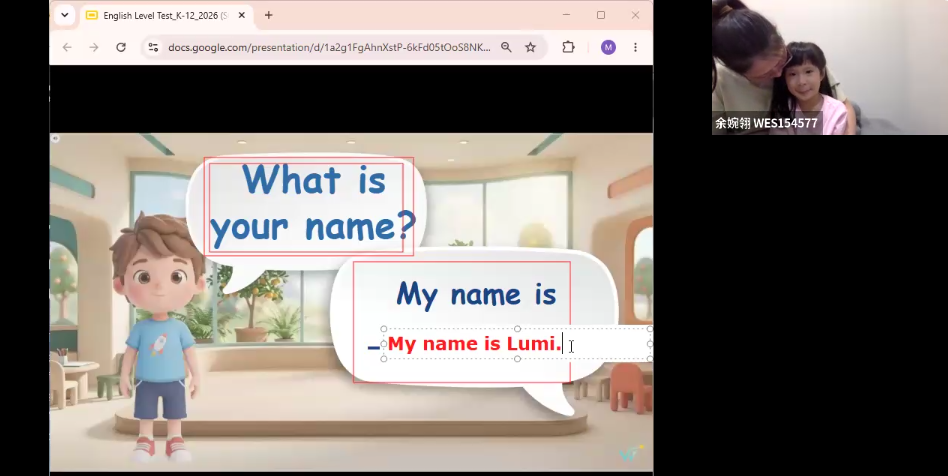Open the zoom magnifier icon
The height and width of the screenshot is (476, 948).
pyautogui.click(x=506, y=47)
